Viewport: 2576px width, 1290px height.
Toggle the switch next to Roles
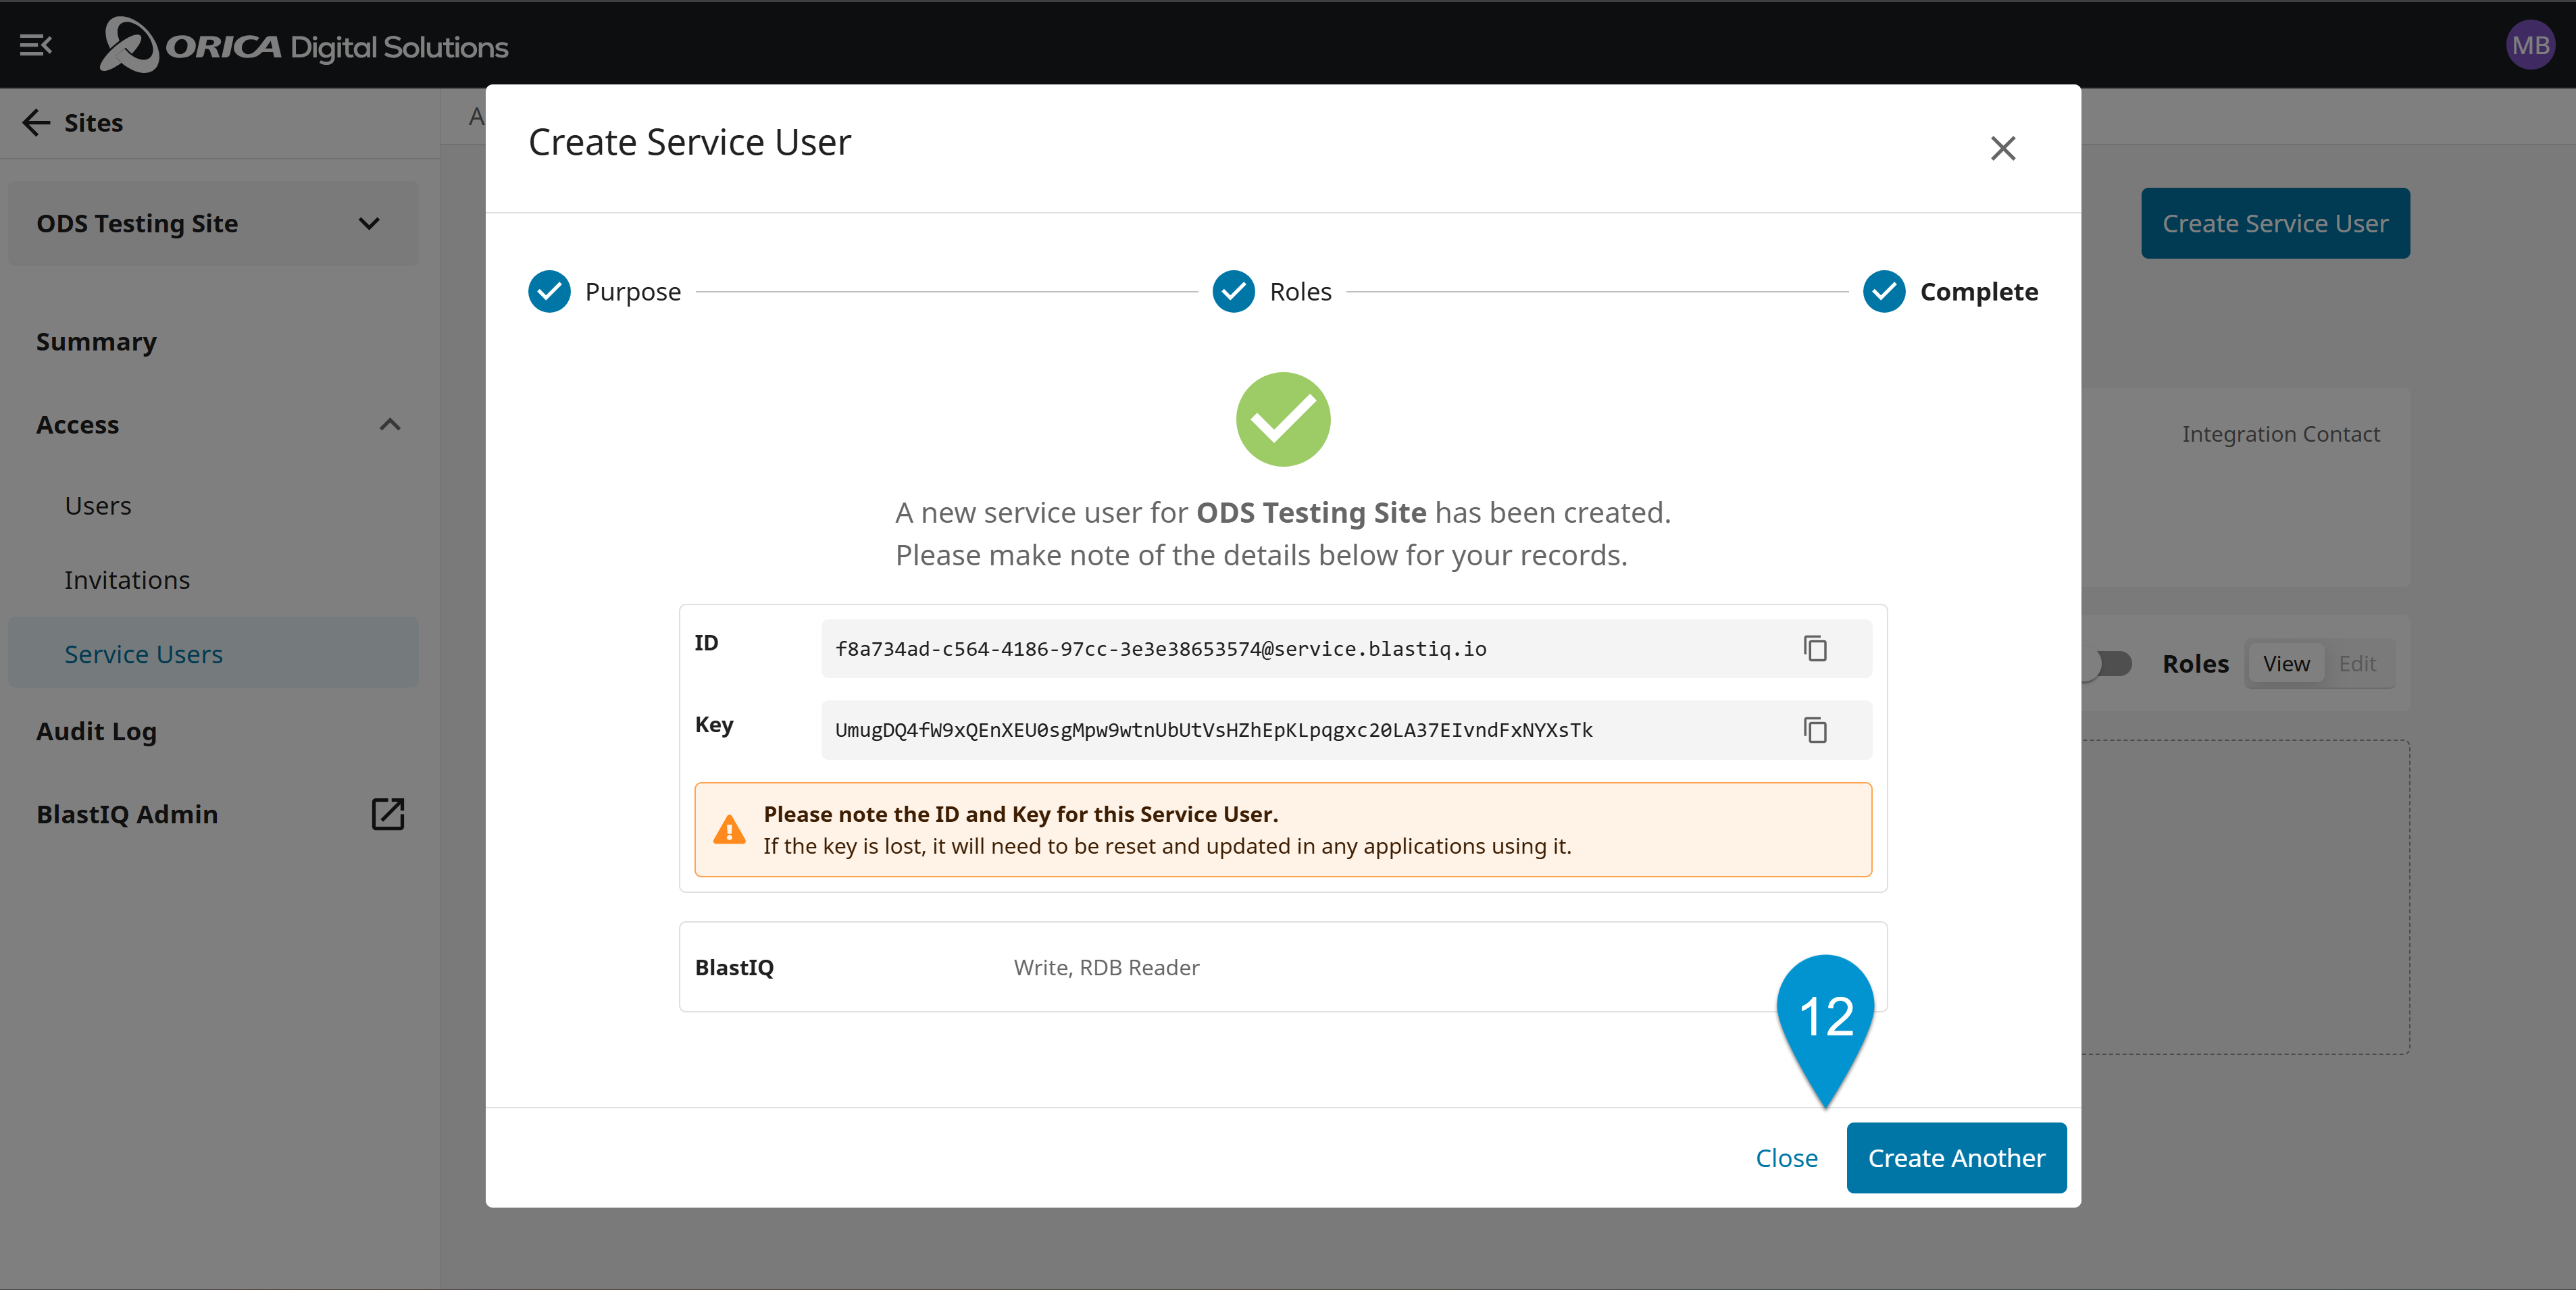click(2108, 664)
